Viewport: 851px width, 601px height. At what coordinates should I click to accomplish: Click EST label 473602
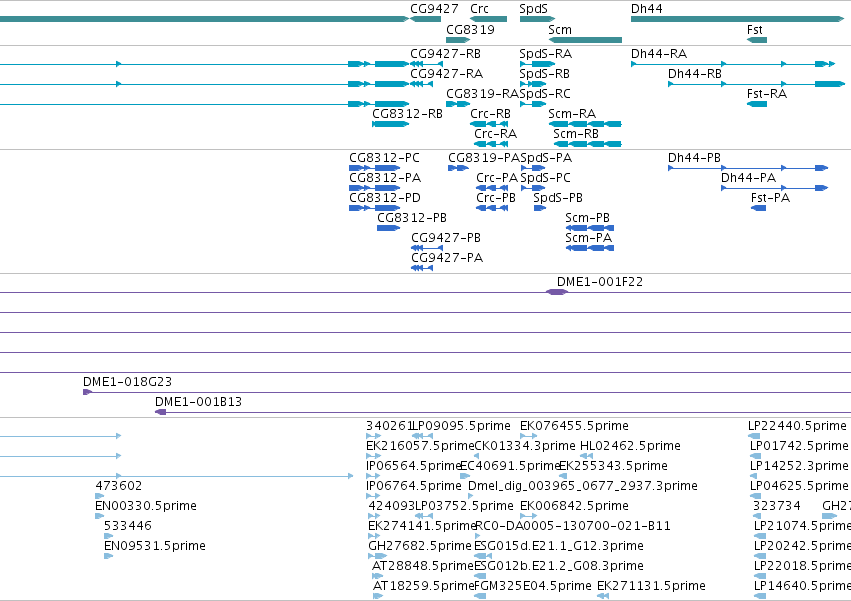click(118, 486)
